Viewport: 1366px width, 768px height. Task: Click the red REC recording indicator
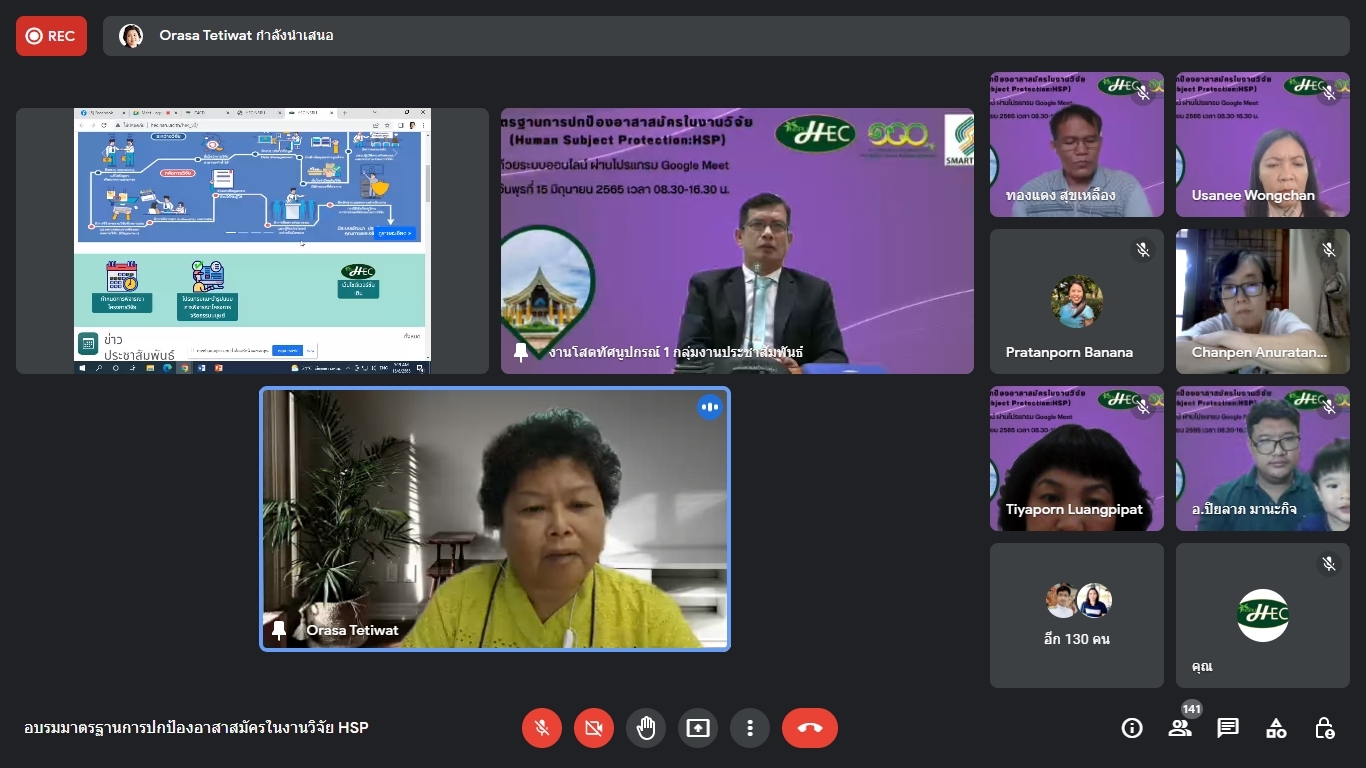point(51,36)
